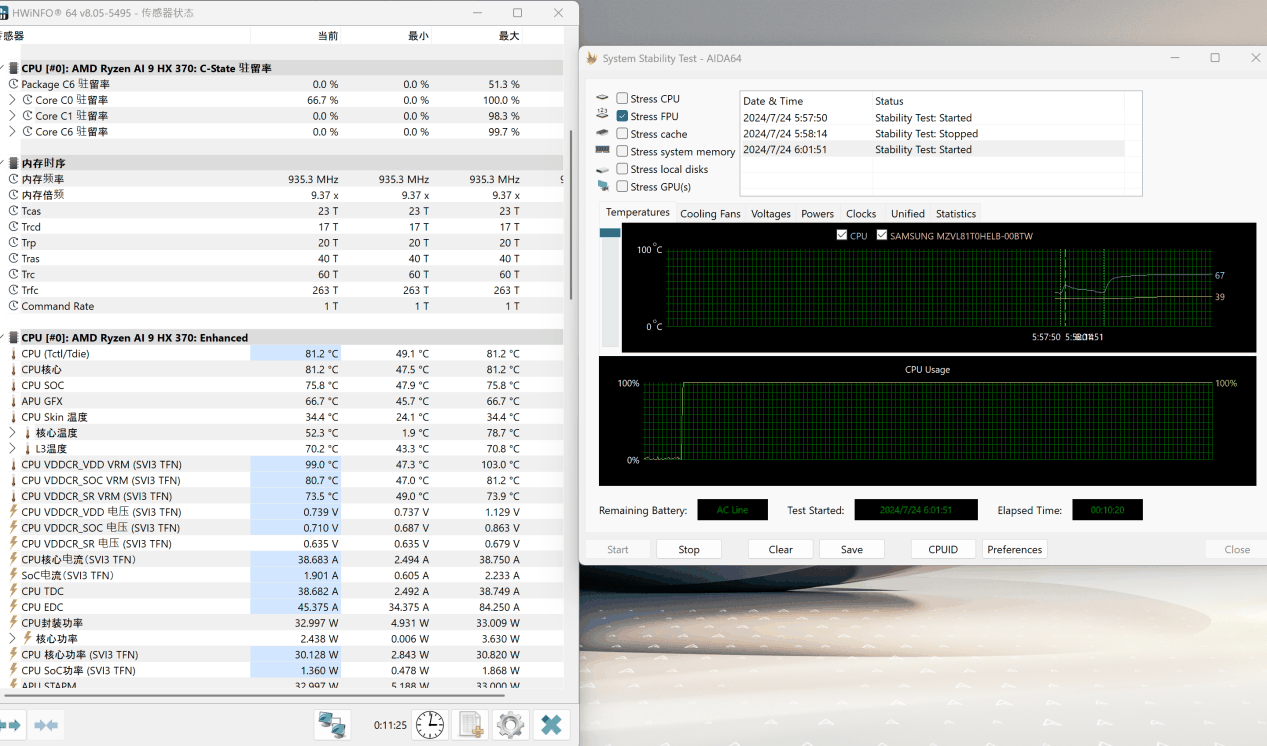
Task: Expand the Core C0 驻留率 row
Action: [13, 100]
